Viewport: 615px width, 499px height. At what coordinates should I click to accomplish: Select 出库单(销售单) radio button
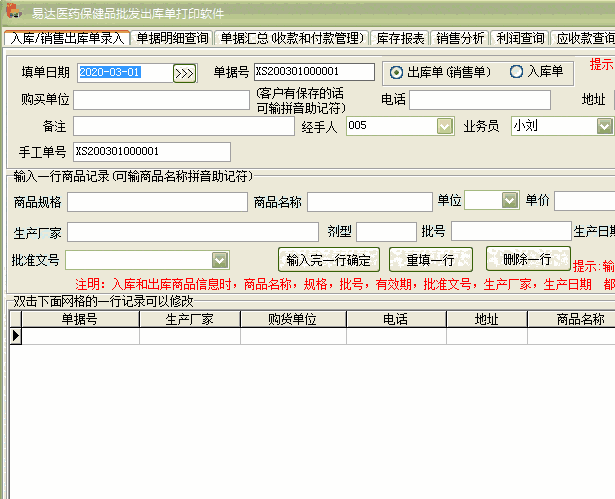click(x=396, y=72)
